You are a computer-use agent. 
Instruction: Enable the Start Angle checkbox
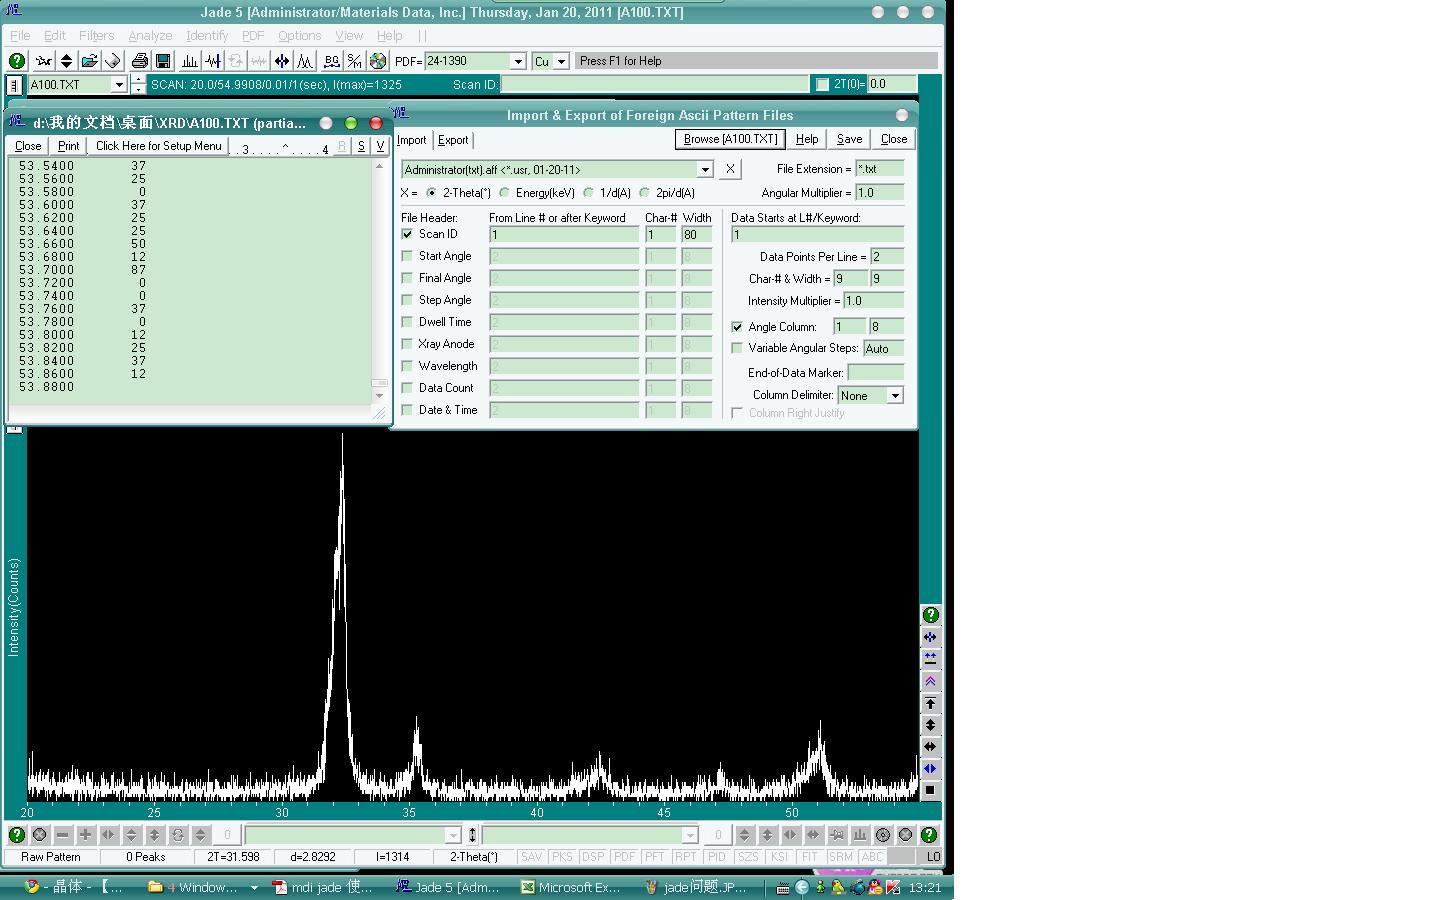407,256
